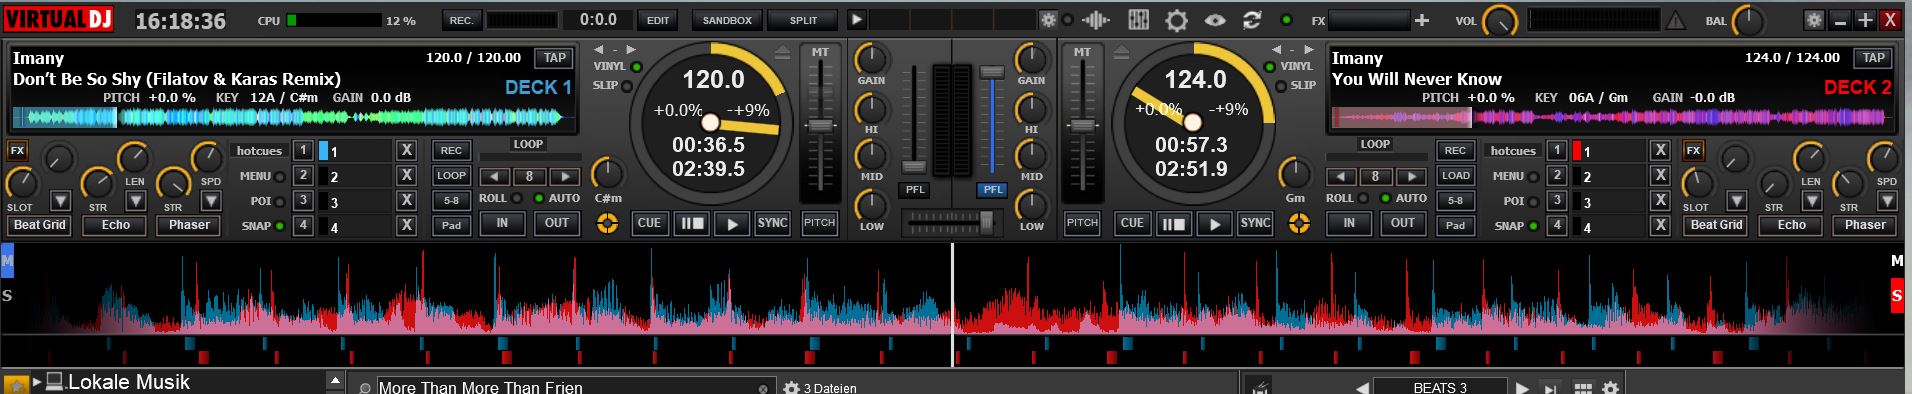This screenshot has height=394, width=1912.
Task: Tap tempo with Deck 1 TAP button
Action: click(x=555, y=58)
